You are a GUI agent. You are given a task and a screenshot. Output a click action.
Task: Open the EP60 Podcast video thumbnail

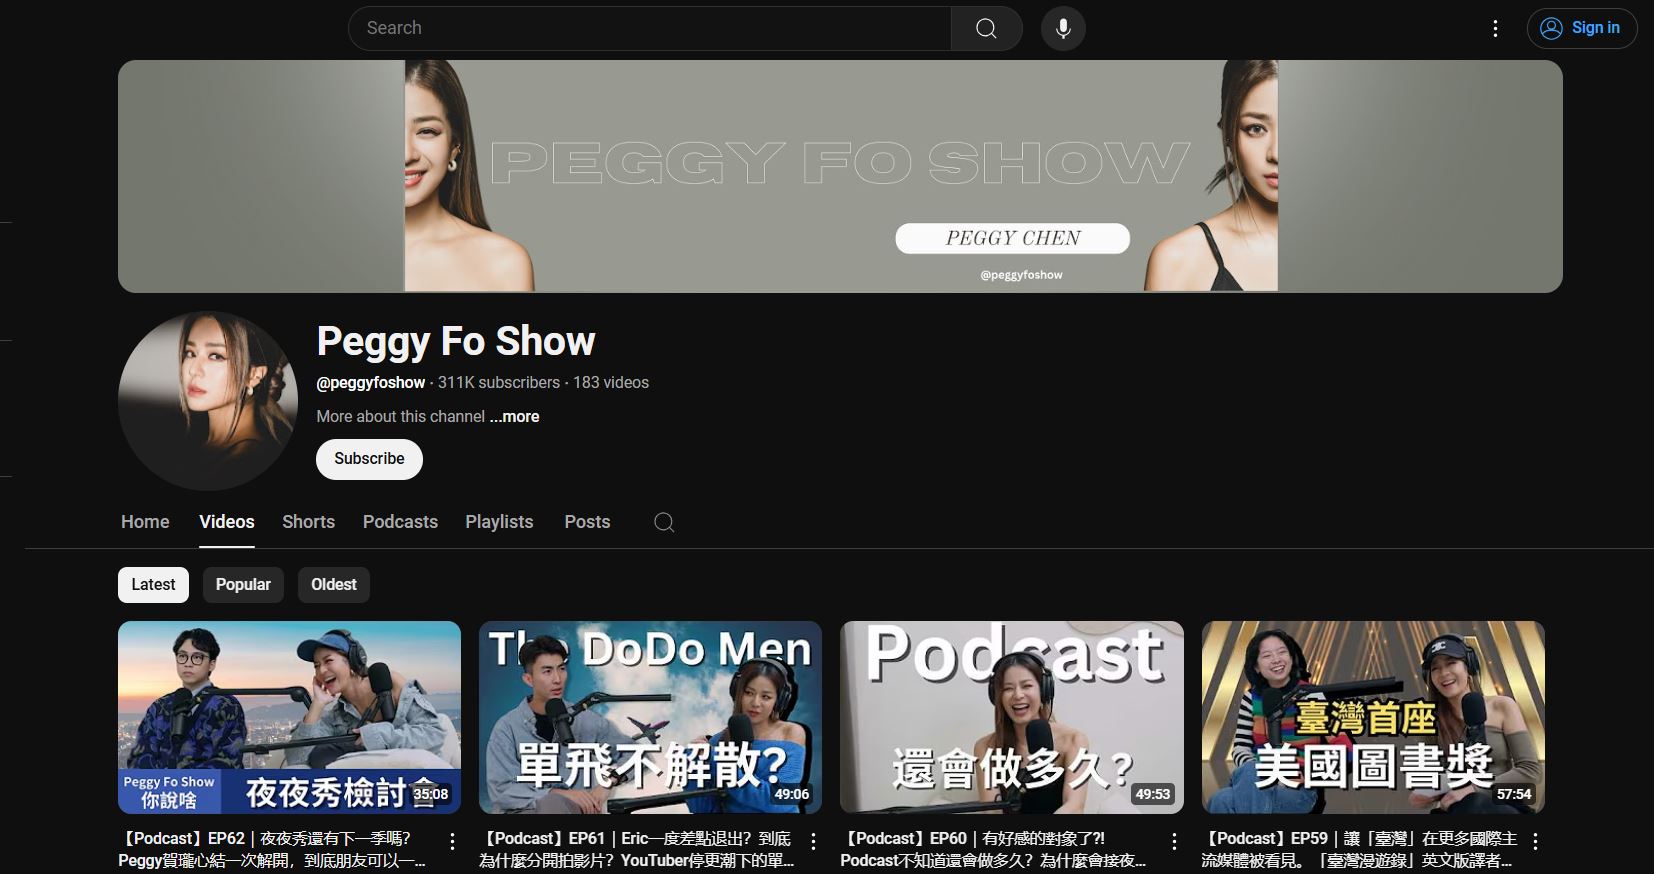pyautogui.click(x=1012, y=717)
